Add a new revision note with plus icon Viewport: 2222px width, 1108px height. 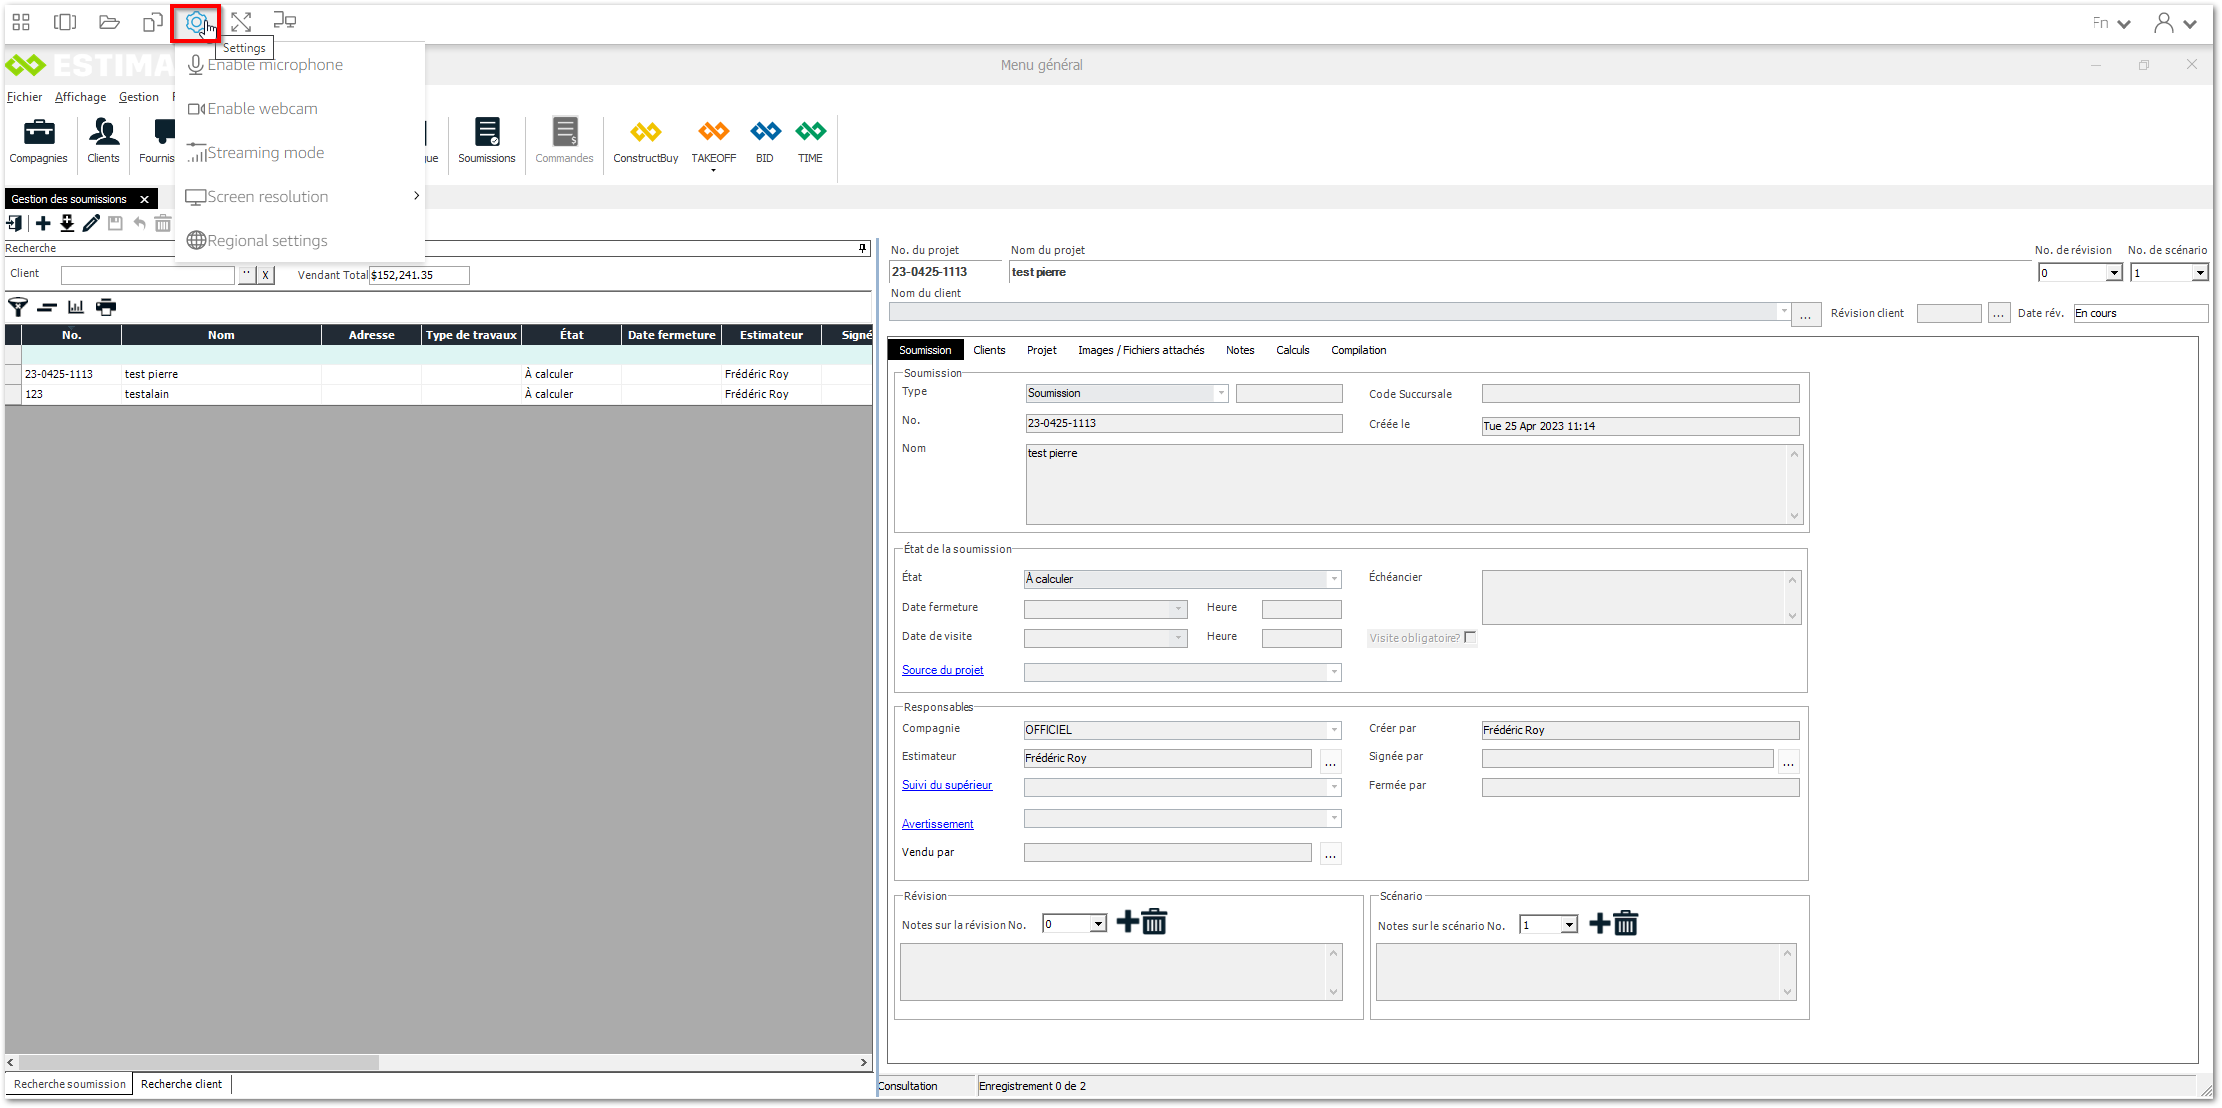(1127, 922)
